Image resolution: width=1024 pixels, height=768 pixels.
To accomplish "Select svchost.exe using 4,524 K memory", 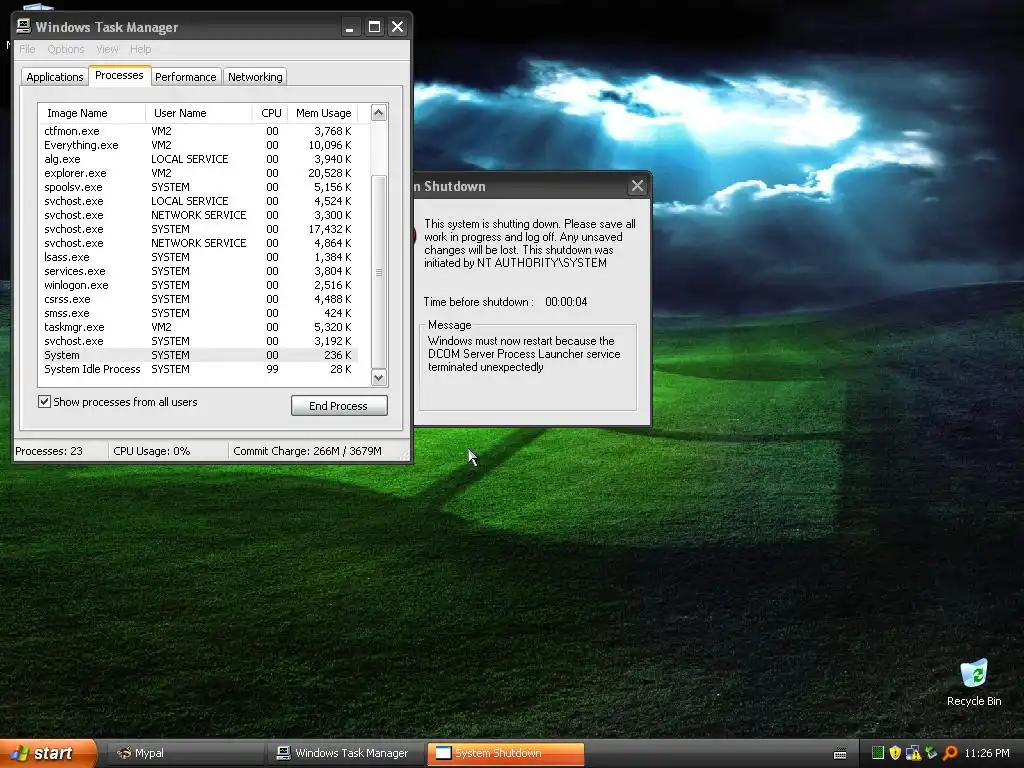I will pyautogui.click(x=198, y=201).
